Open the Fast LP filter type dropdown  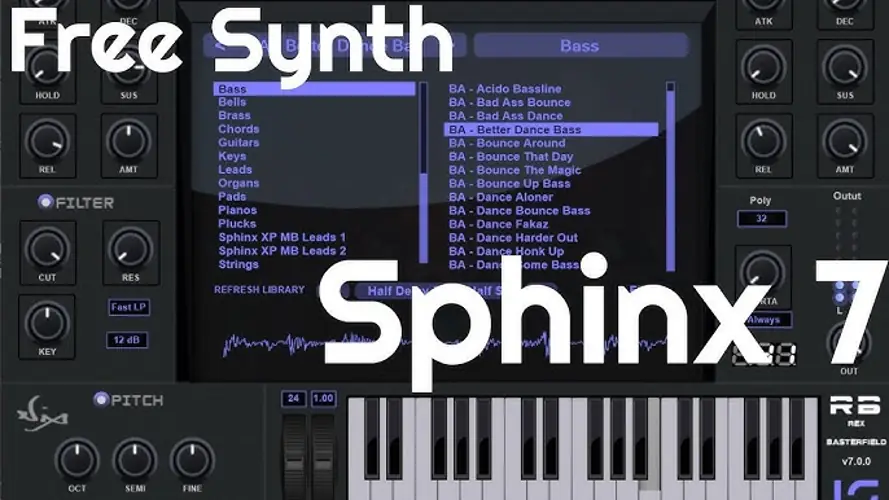[x=129, y=307]
